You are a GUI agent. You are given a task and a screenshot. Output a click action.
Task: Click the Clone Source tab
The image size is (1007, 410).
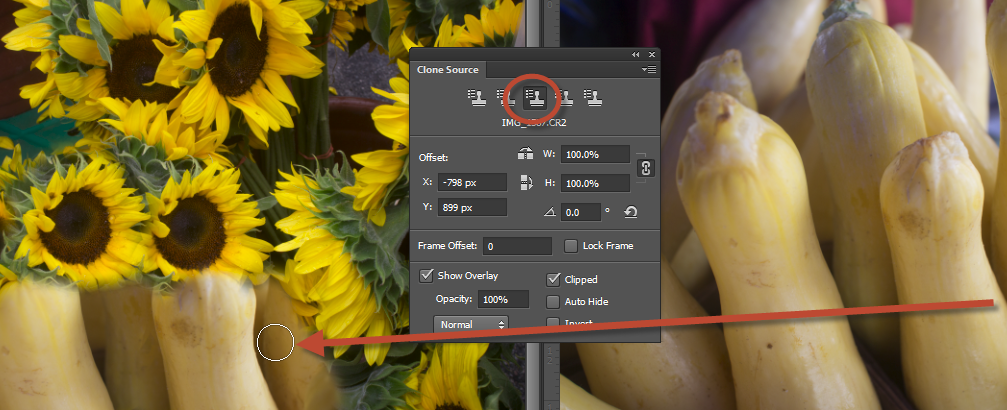coord(449,70)
